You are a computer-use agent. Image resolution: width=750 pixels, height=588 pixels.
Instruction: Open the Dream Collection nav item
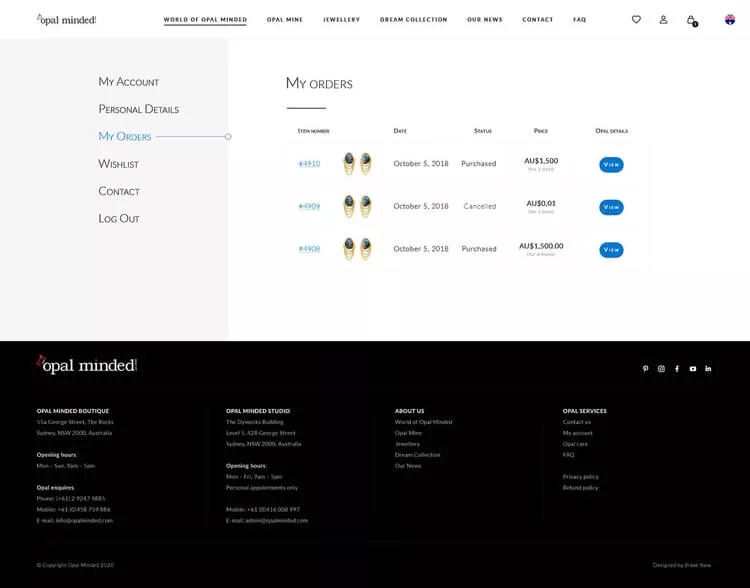413,20
